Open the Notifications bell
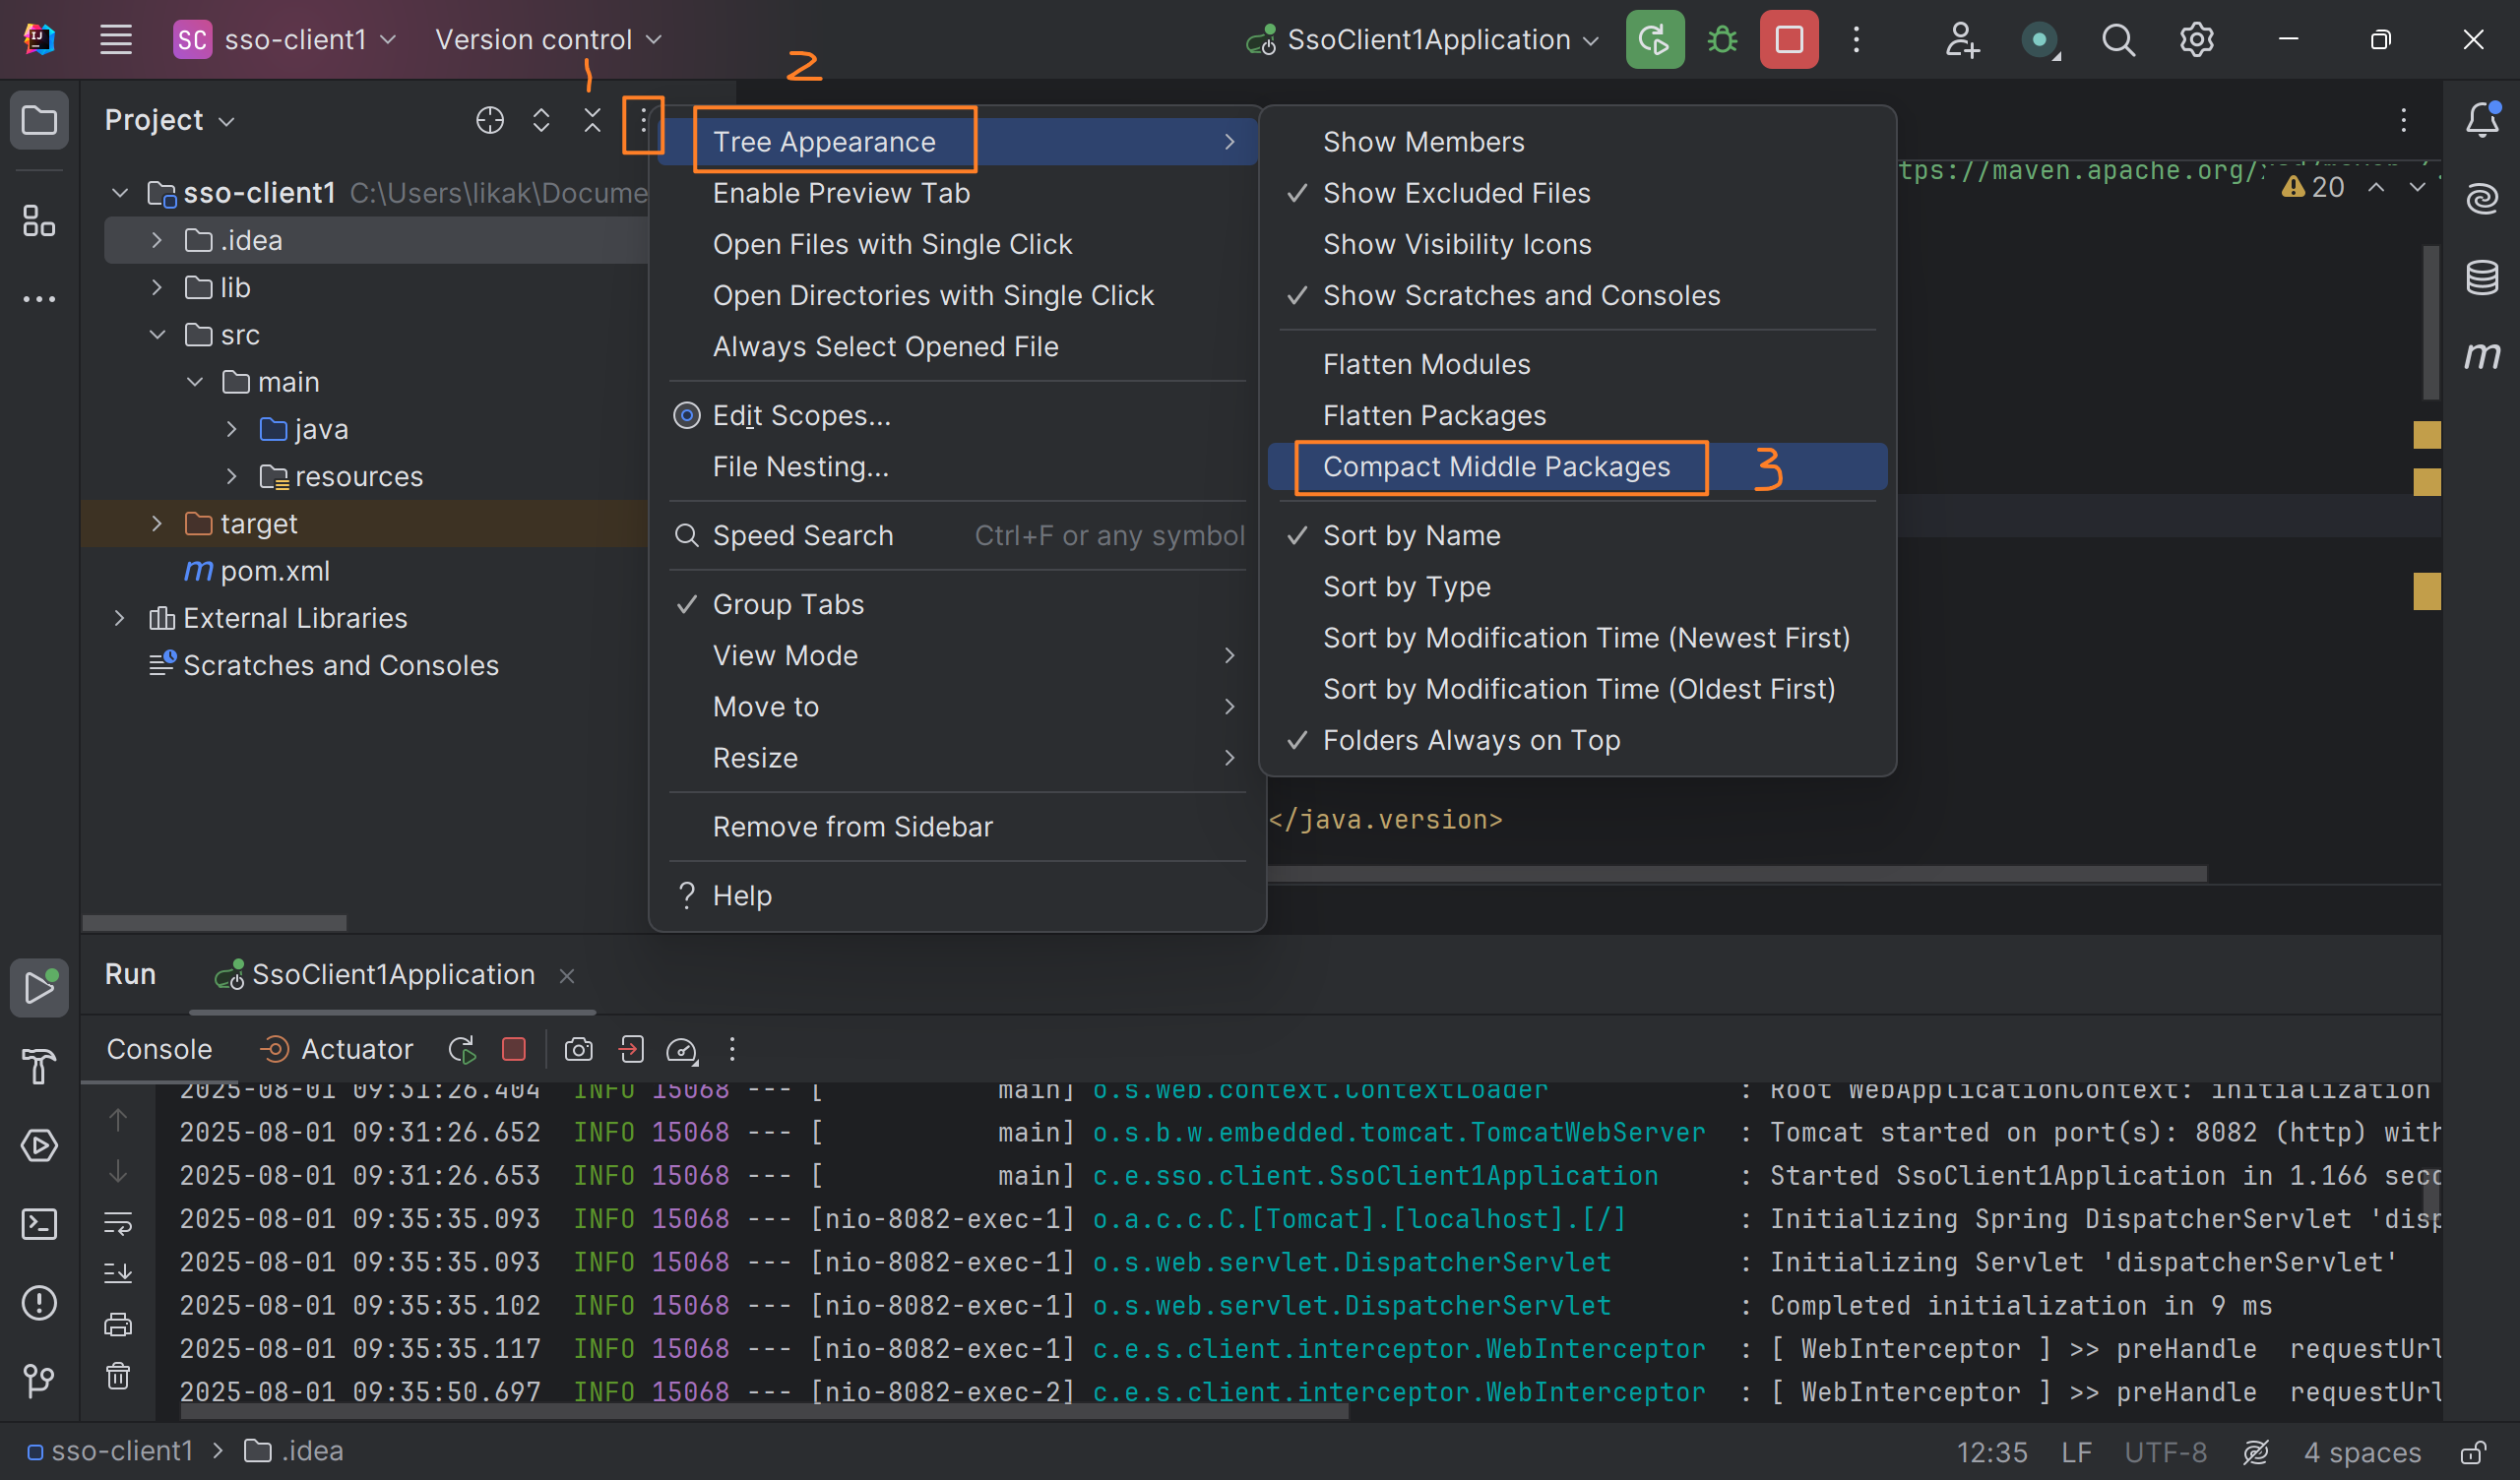This screenshot has height=1480, width=2520. pos(2482,120)
